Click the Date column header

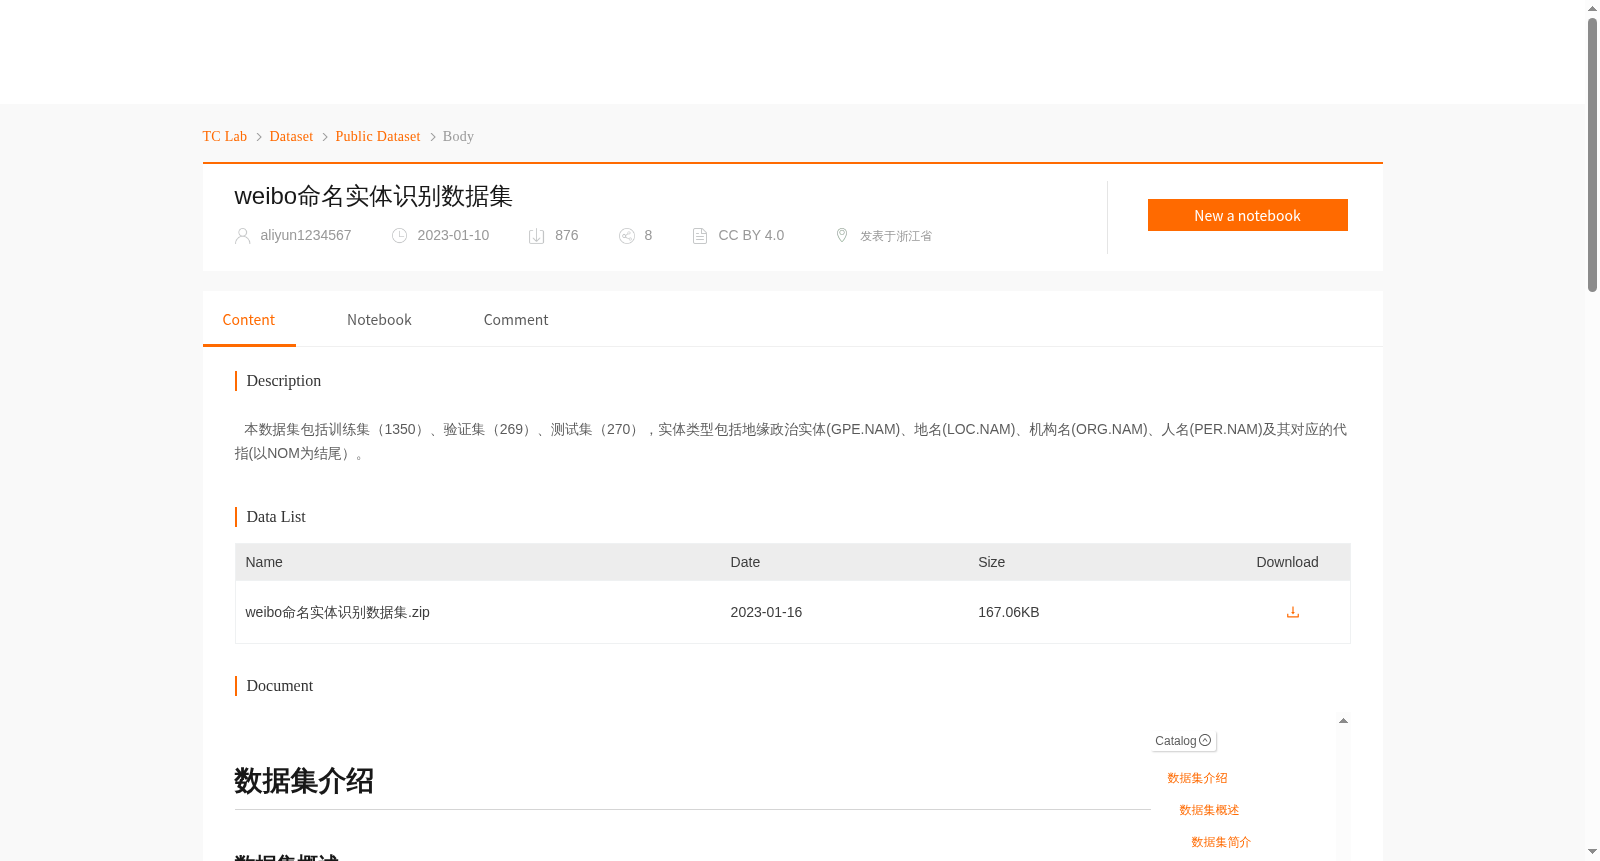coord(745,562)
